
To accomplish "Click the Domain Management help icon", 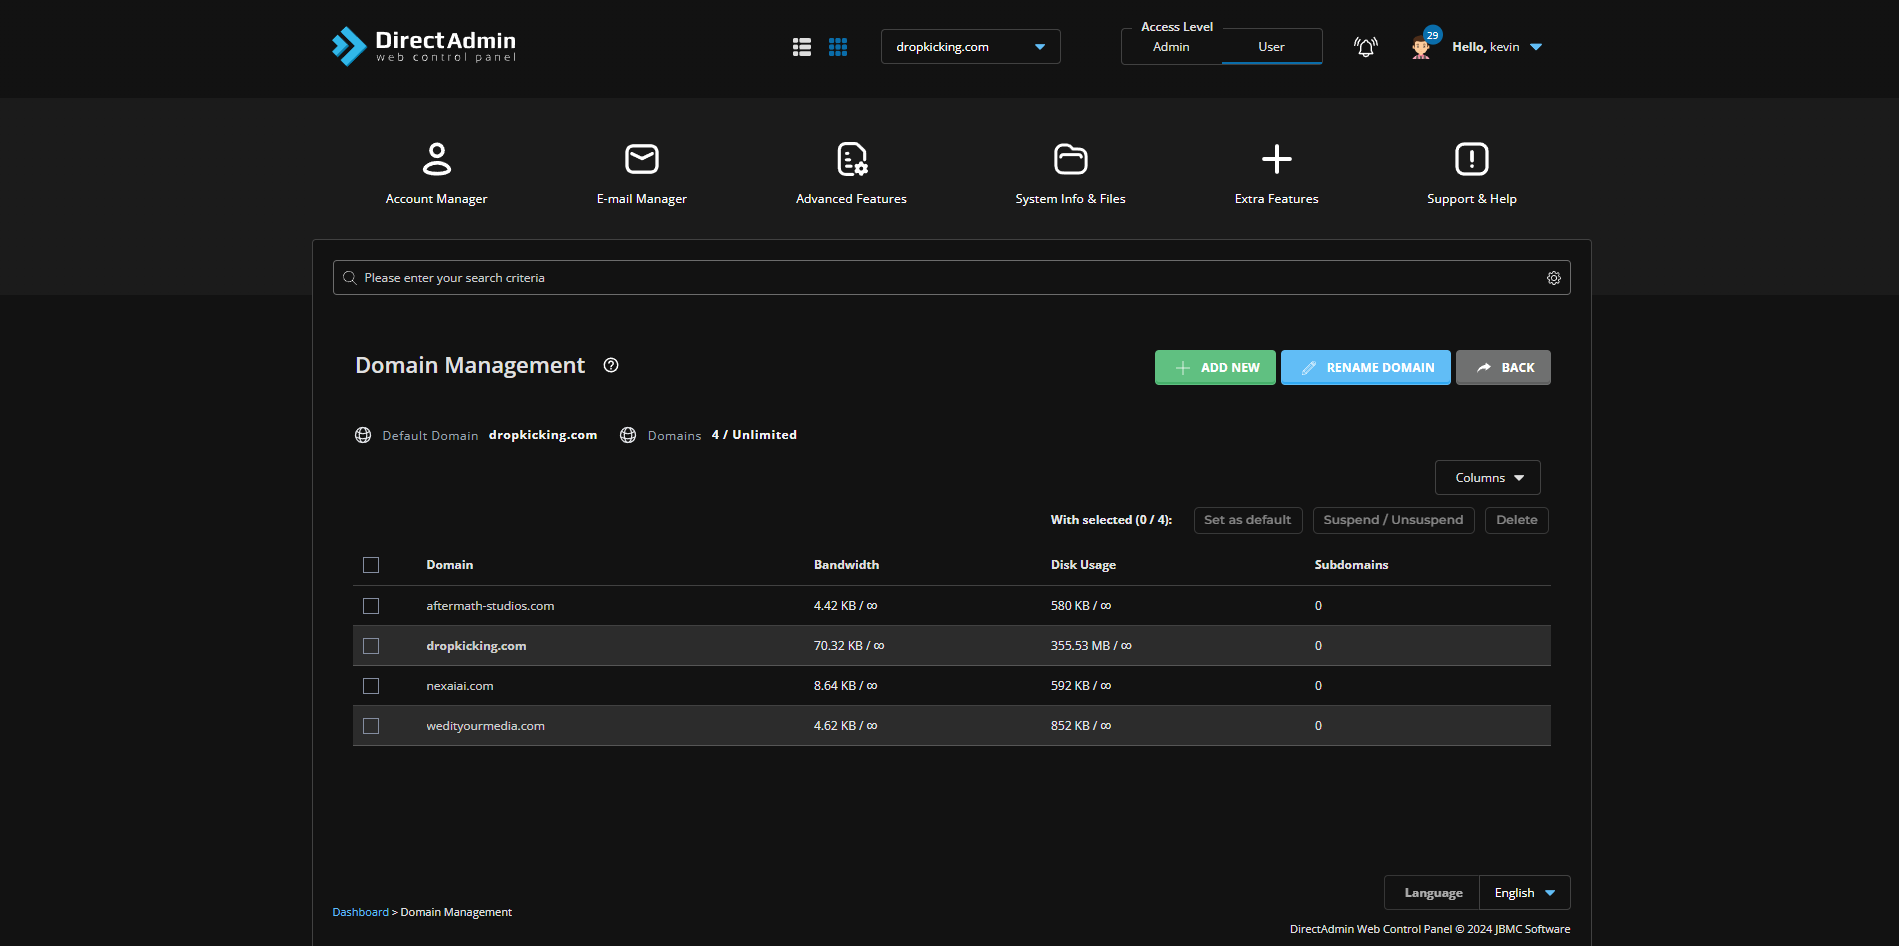I will coord(611,366).
